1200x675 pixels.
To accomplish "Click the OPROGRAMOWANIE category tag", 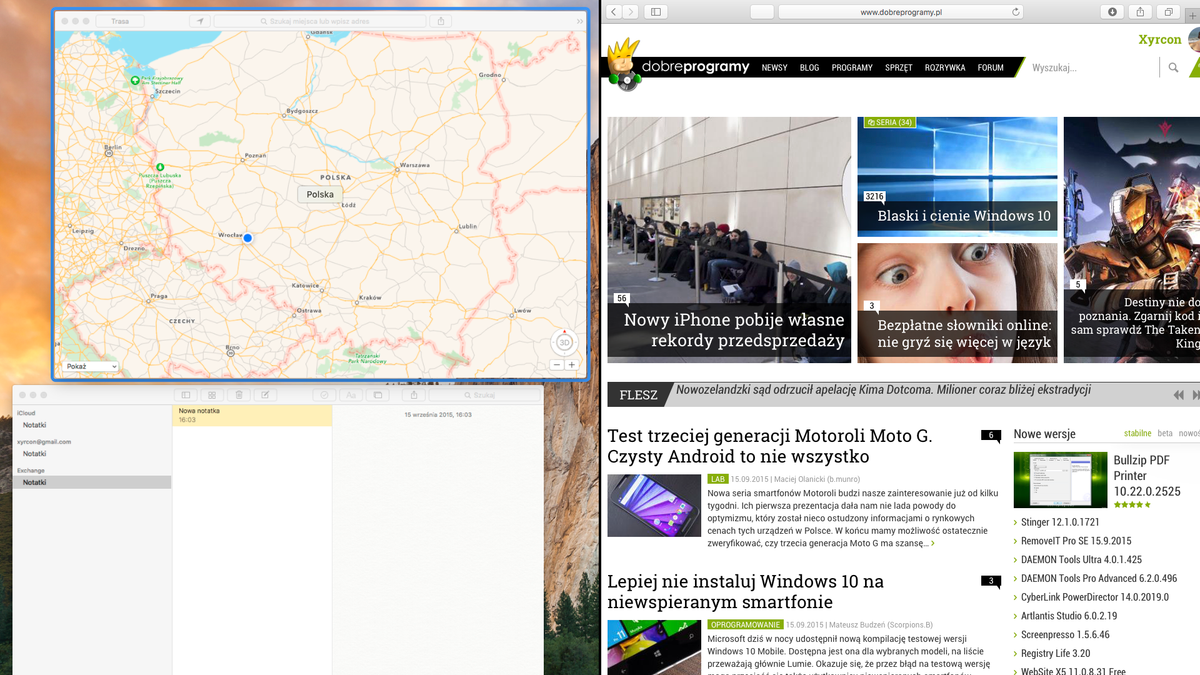I will pyautogui.click(x=744, y=624).
